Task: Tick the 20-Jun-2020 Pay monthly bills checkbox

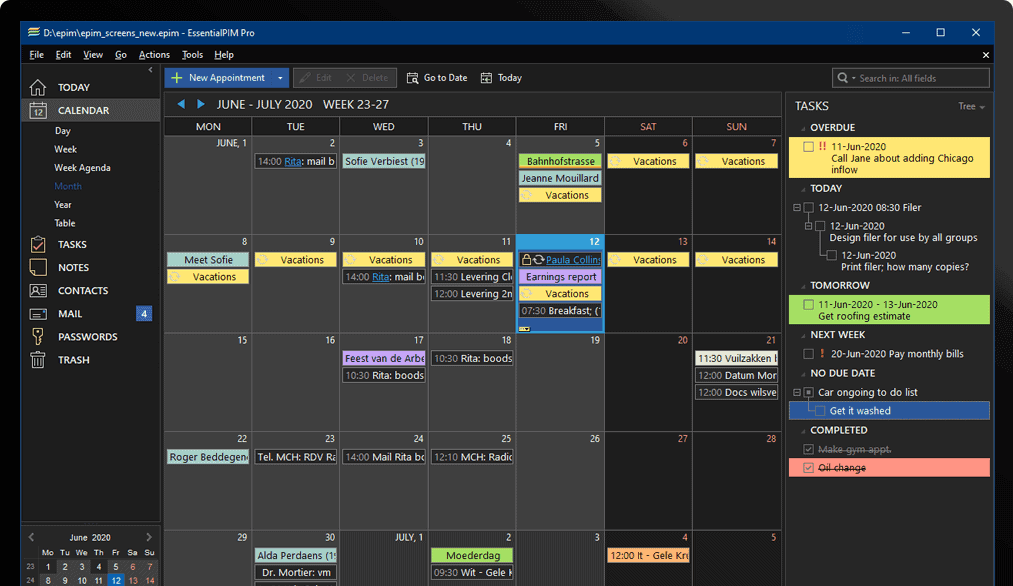Action: (x=808, y=352)
